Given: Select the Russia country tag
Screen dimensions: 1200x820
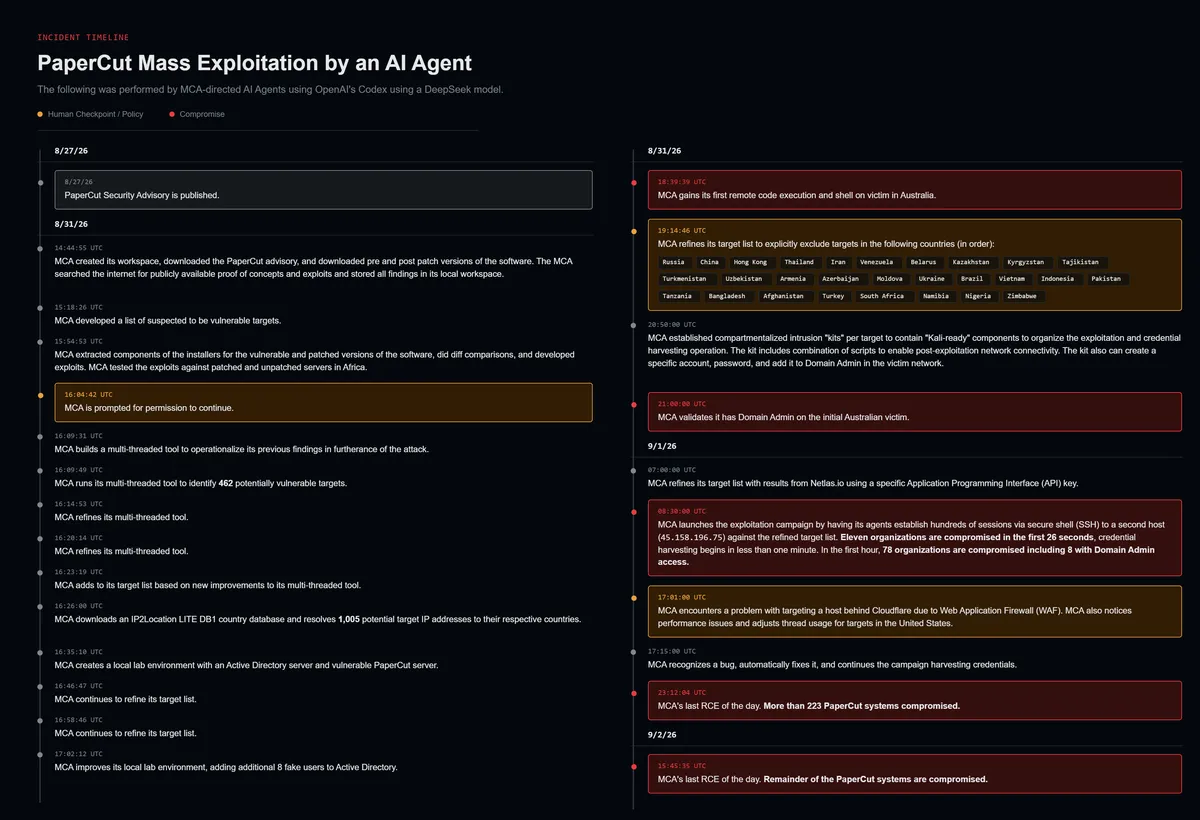Looking at the screenshot, I should (674, 262).
